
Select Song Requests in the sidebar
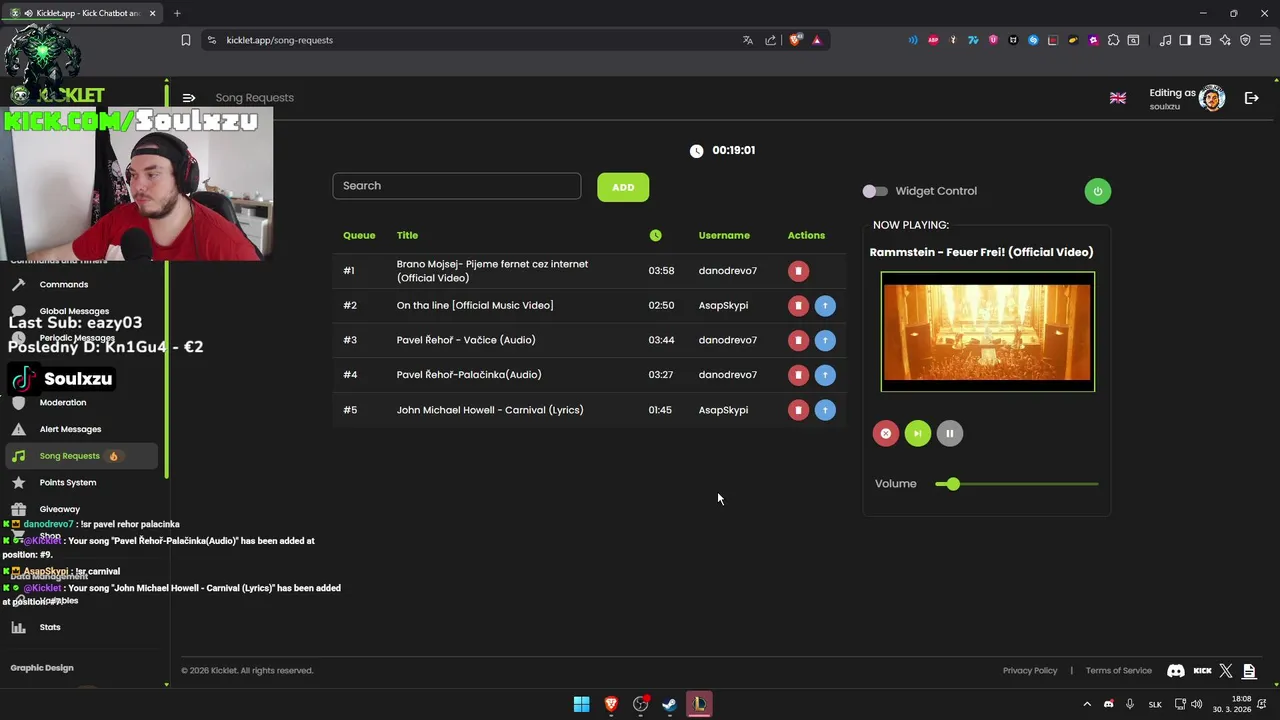(x=80, y=456)
